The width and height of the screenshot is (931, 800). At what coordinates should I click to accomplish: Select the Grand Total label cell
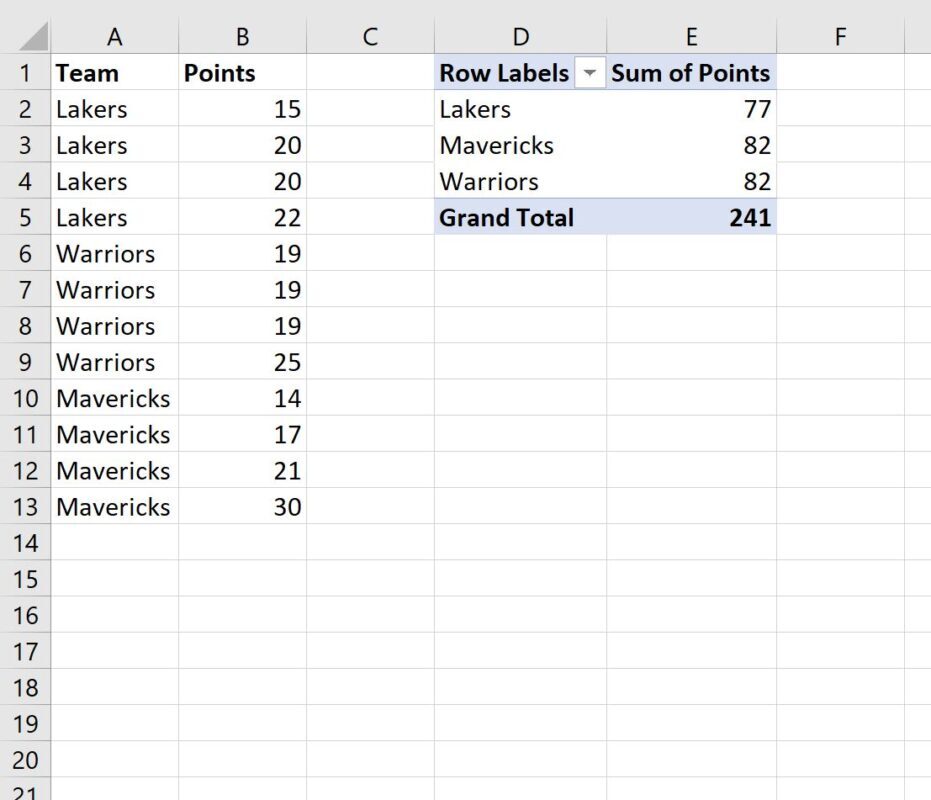tap(521, 217)
